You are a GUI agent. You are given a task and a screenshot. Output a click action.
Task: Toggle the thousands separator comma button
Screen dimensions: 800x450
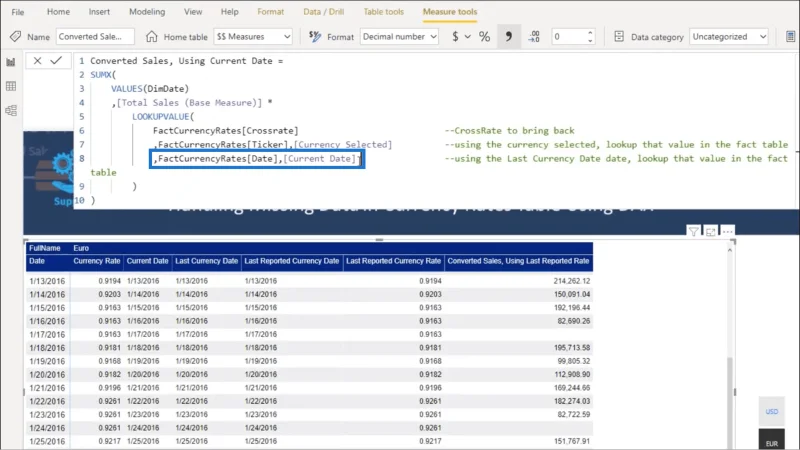click(509, 37)
